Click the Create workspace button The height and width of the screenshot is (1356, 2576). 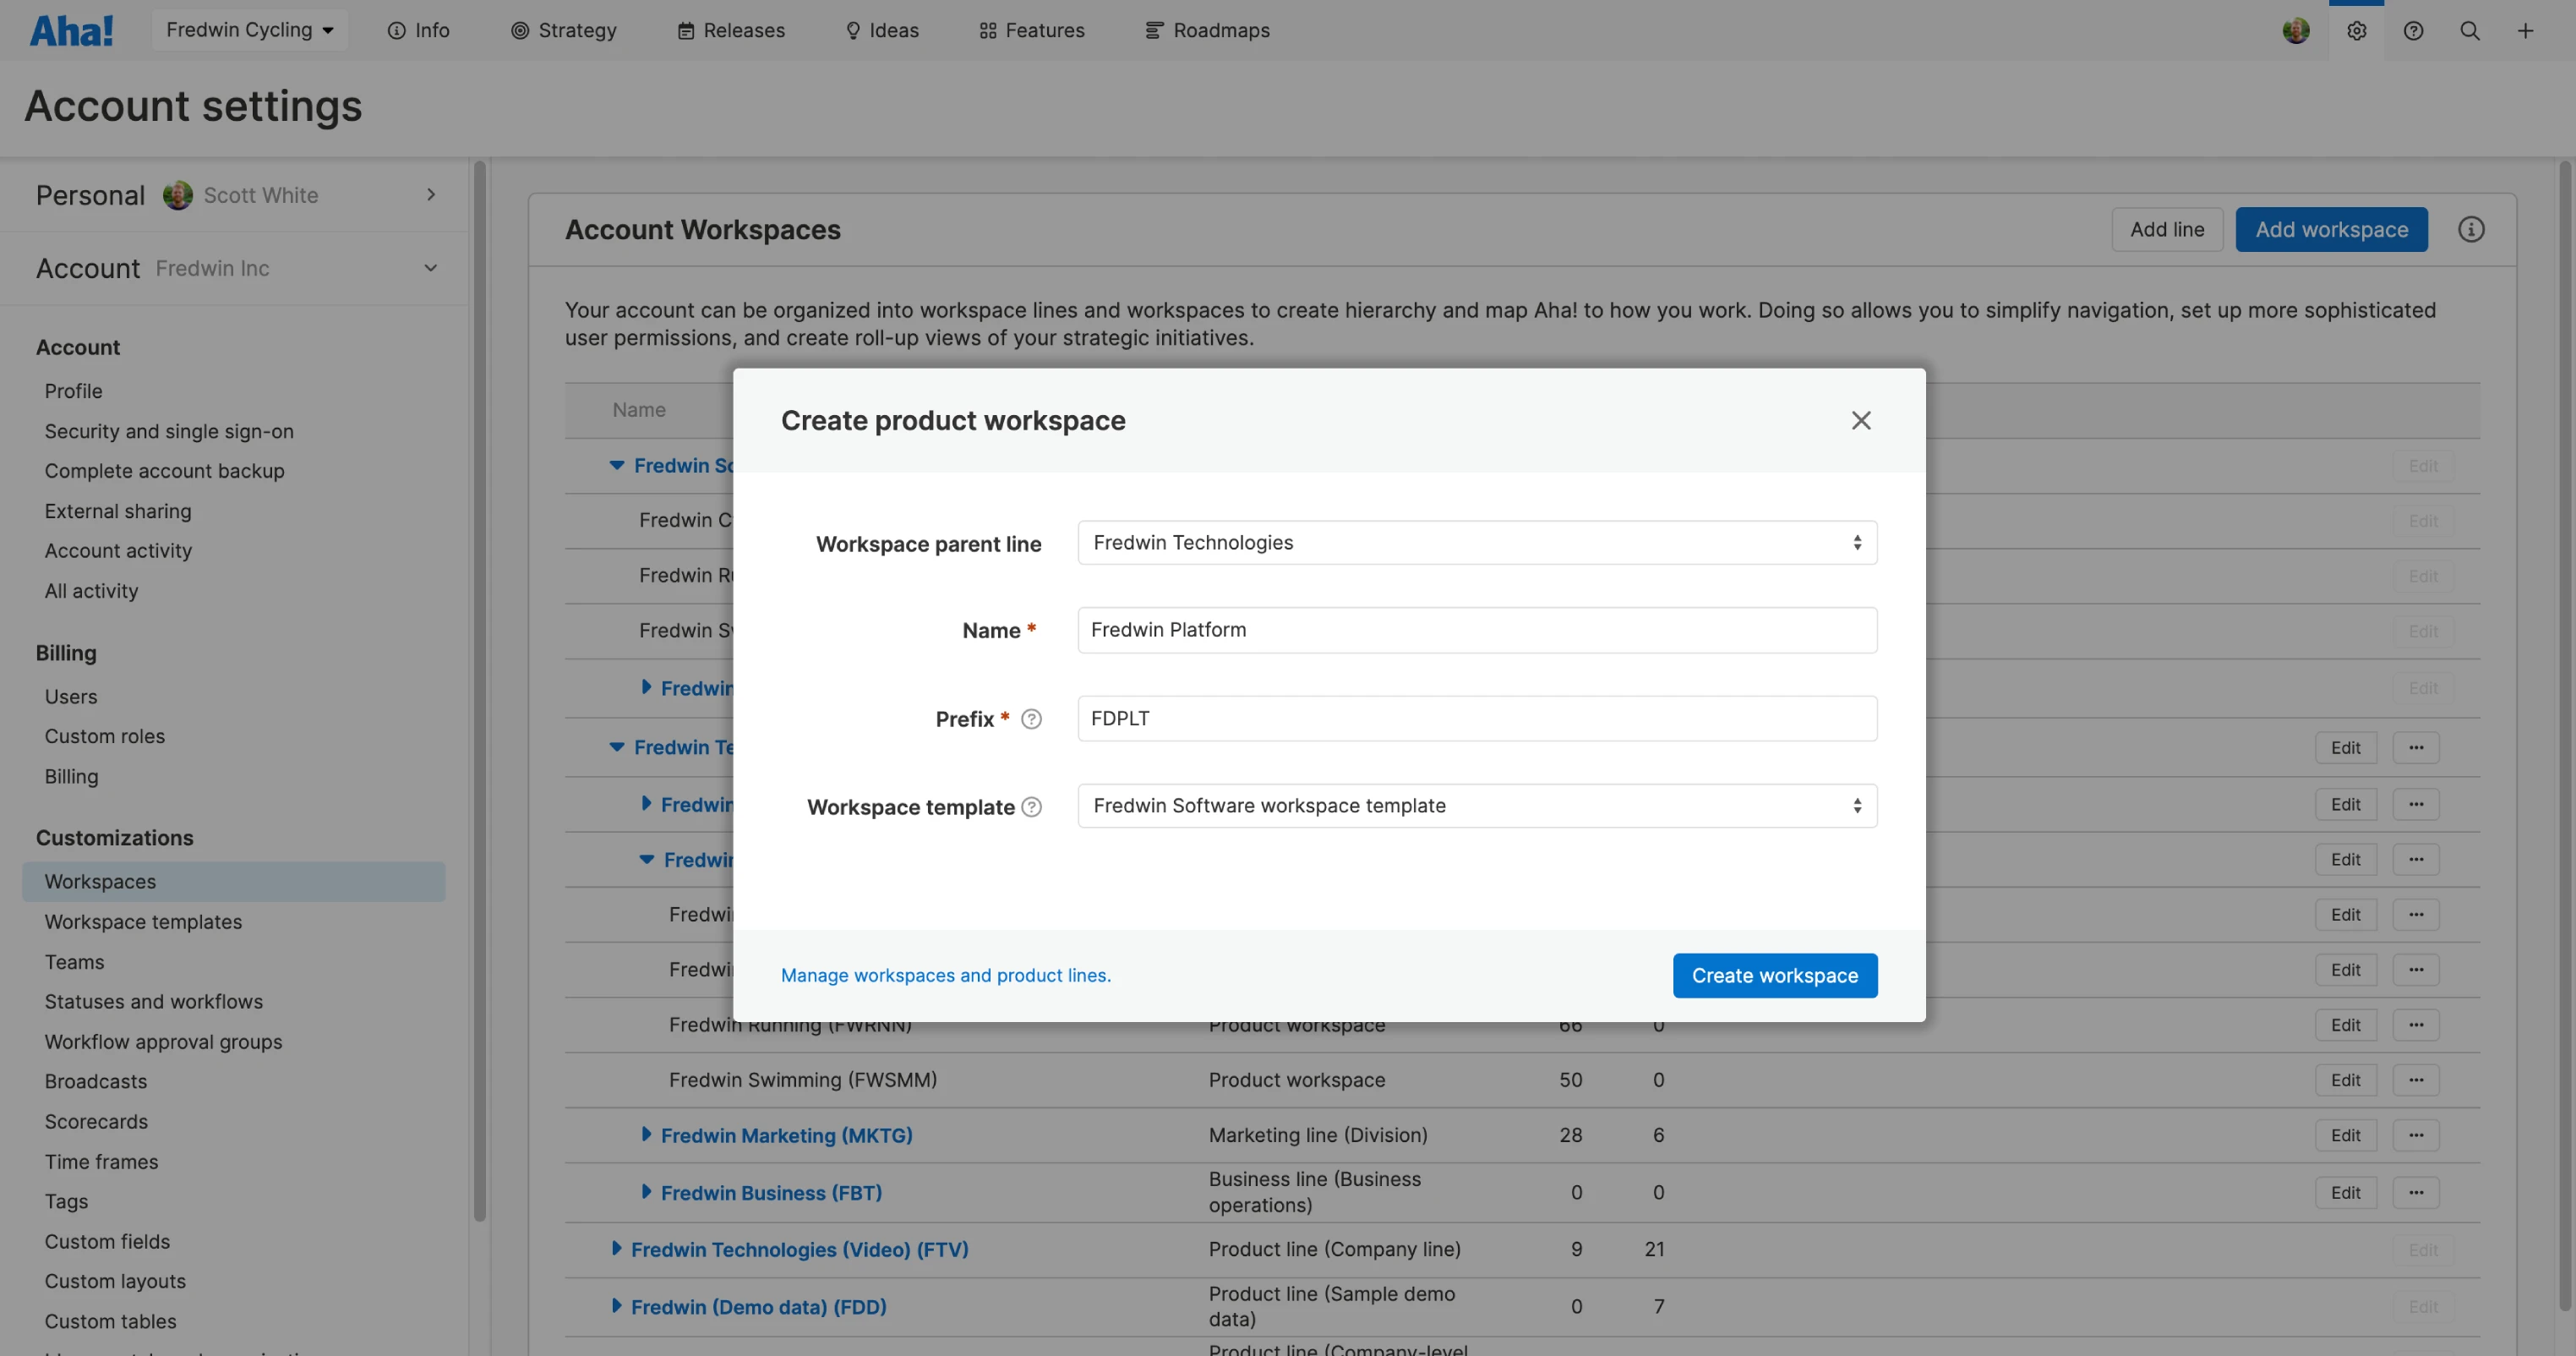[1774, 975]
